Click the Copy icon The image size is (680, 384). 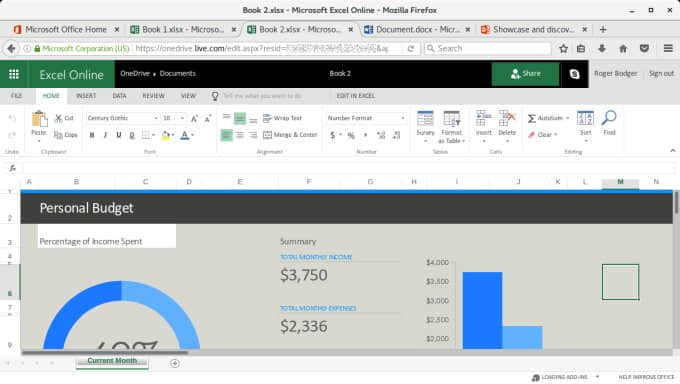(58, 135)
